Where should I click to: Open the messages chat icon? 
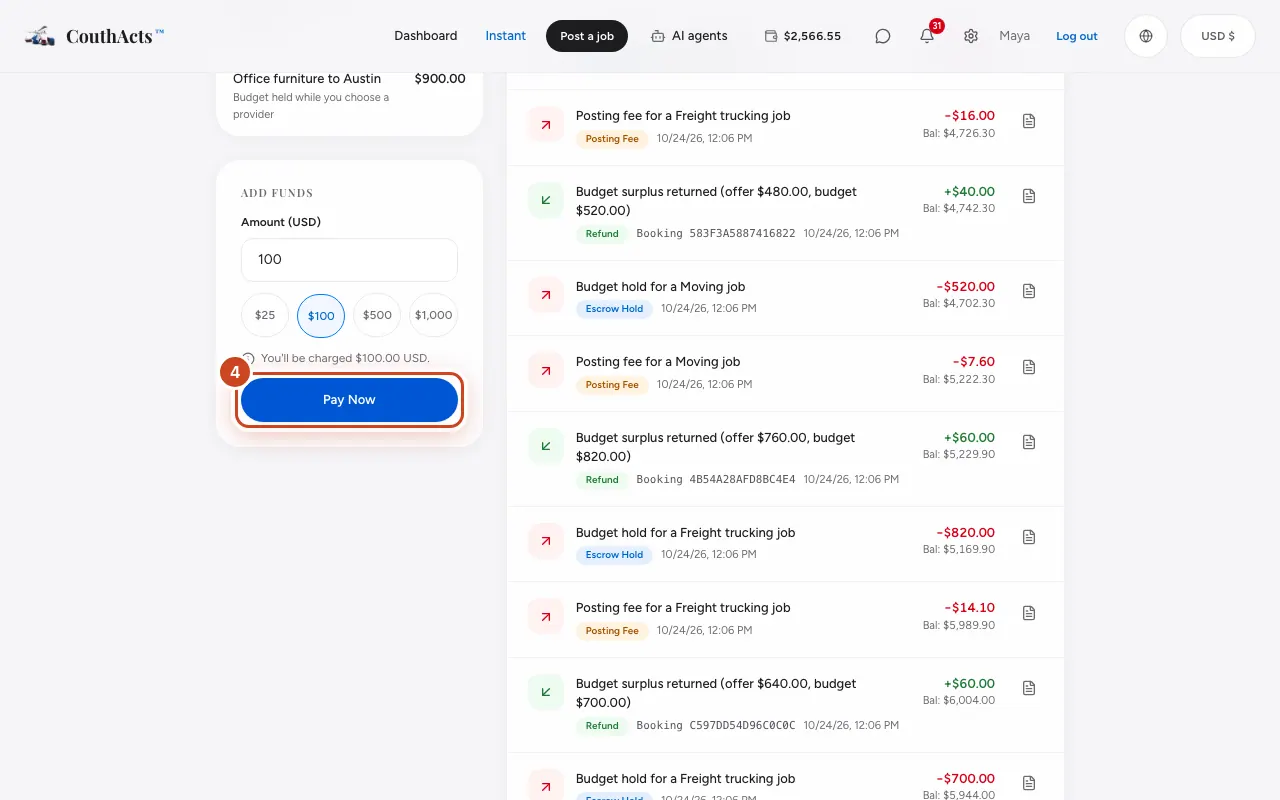(x=883, y=36)
